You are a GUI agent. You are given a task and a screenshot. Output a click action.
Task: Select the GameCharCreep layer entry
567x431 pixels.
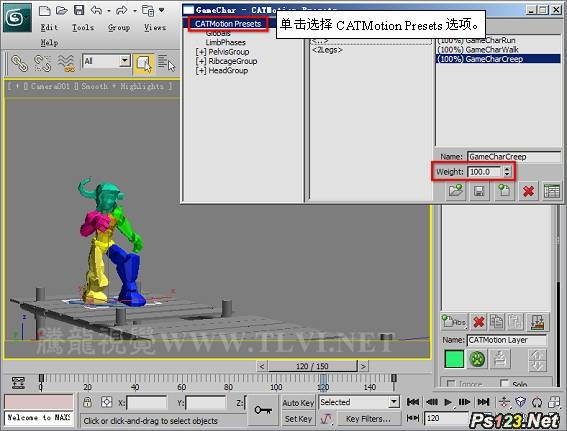point(499,59)
